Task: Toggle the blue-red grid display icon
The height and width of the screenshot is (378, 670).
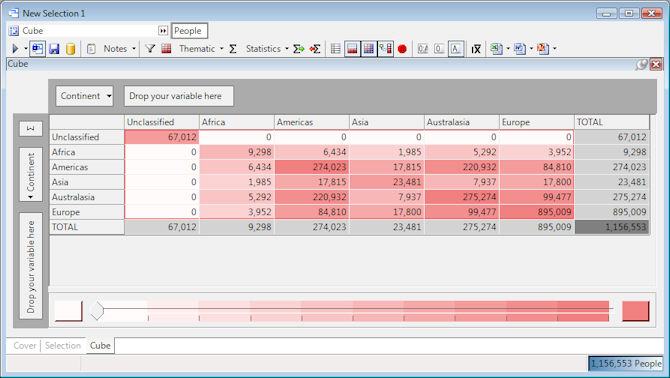Action: point(369,49)
